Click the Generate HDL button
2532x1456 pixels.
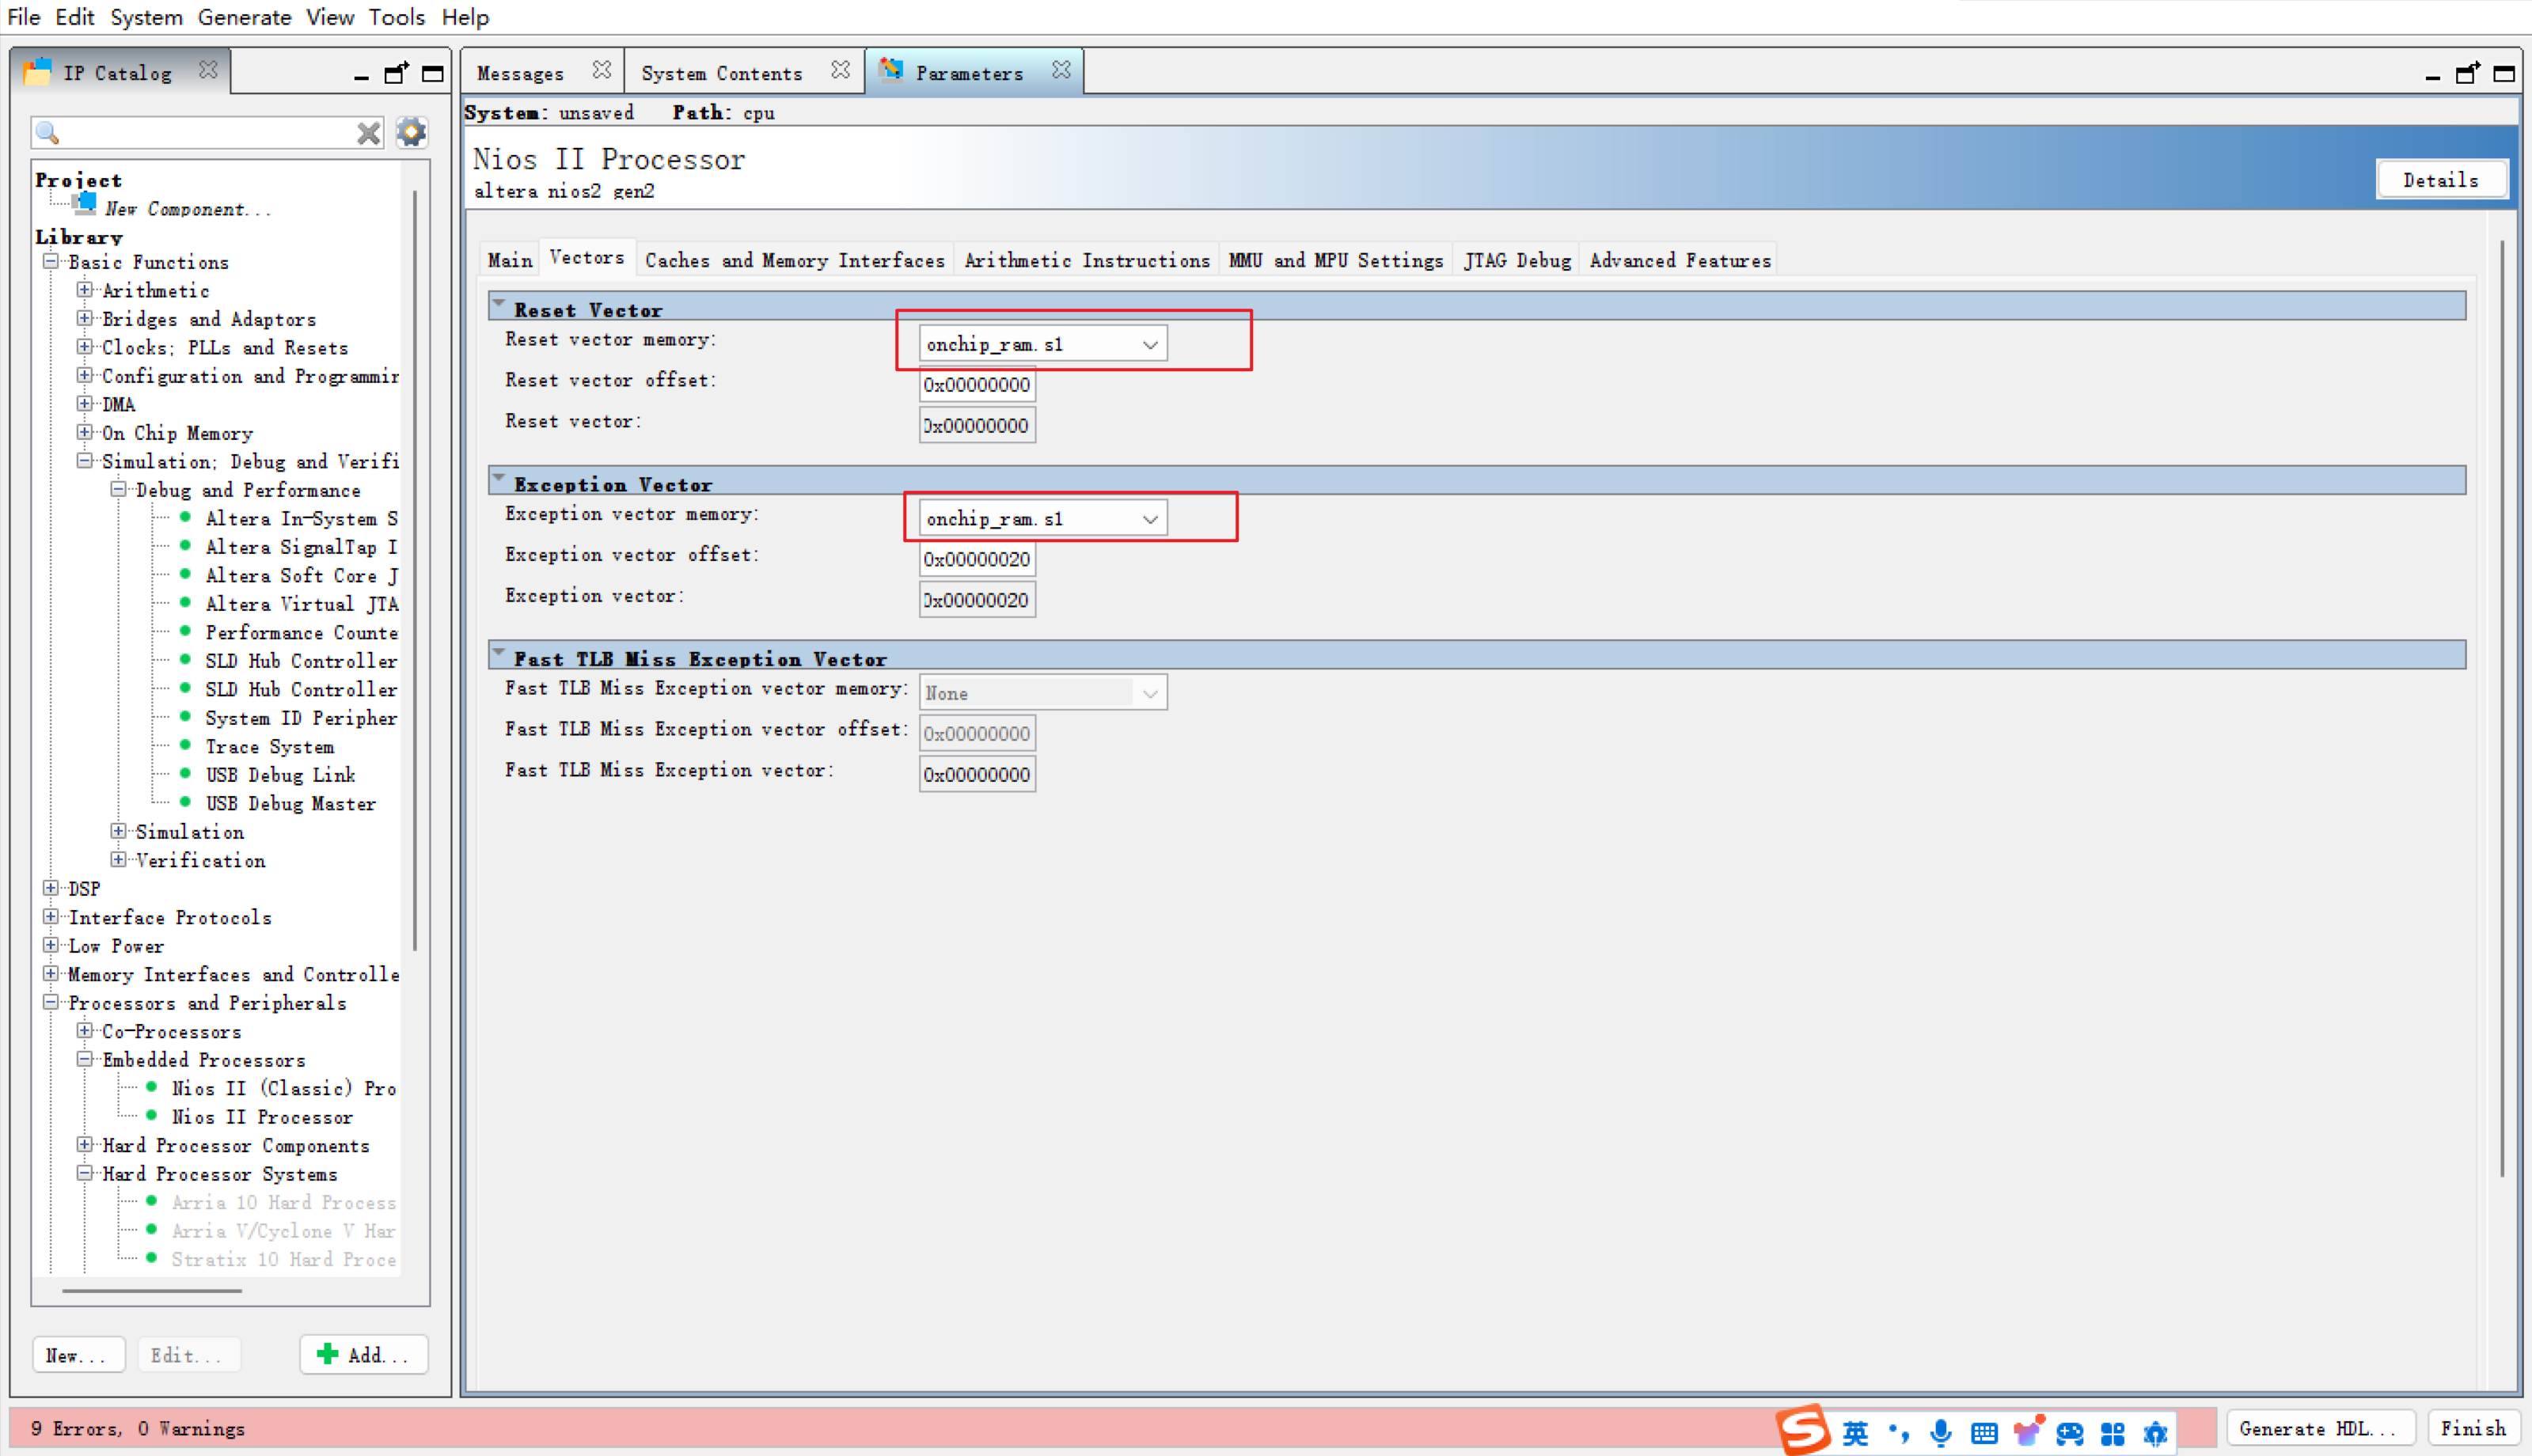2321,1429
